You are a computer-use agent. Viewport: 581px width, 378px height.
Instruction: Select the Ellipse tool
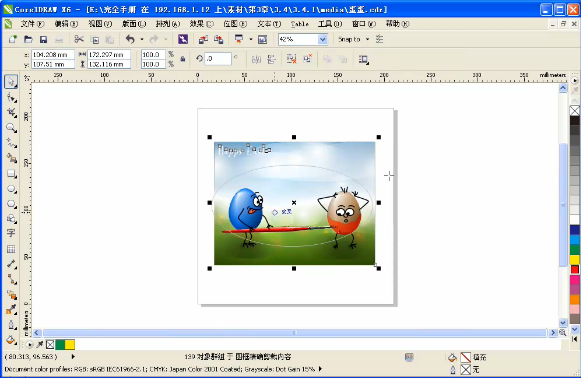(11, 189)
